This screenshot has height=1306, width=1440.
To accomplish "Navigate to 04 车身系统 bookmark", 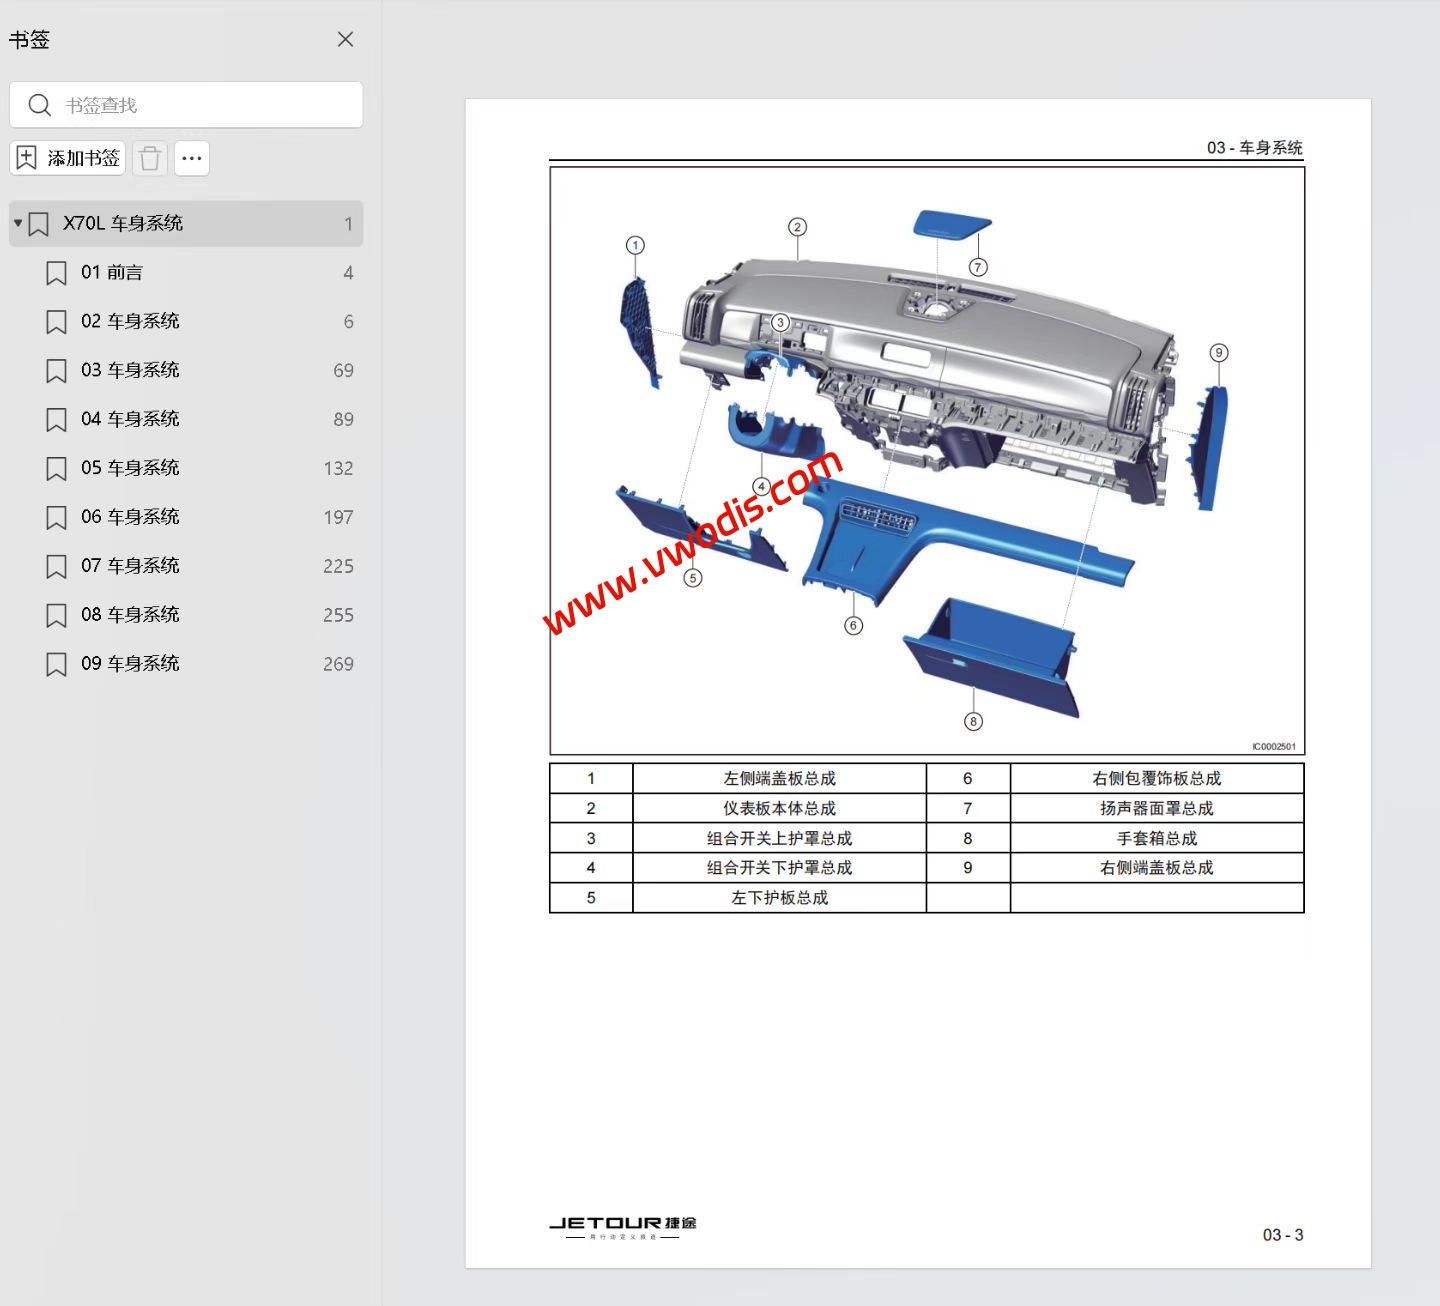I will [131, 419].
